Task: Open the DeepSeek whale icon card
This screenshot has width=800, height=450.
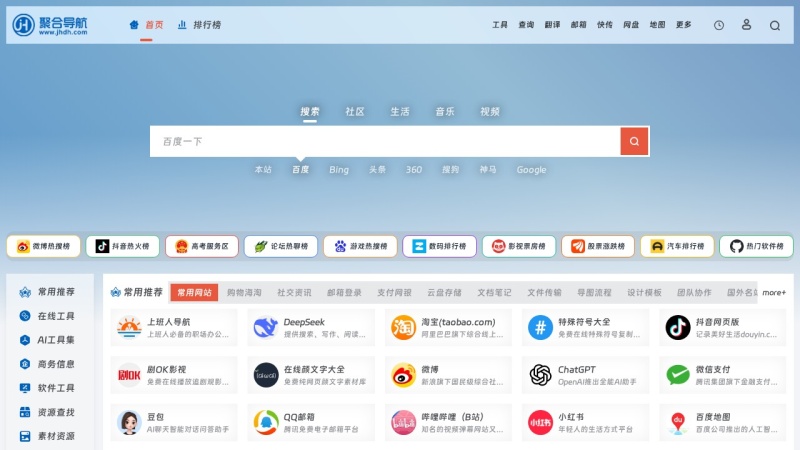Action: point(311,328)
